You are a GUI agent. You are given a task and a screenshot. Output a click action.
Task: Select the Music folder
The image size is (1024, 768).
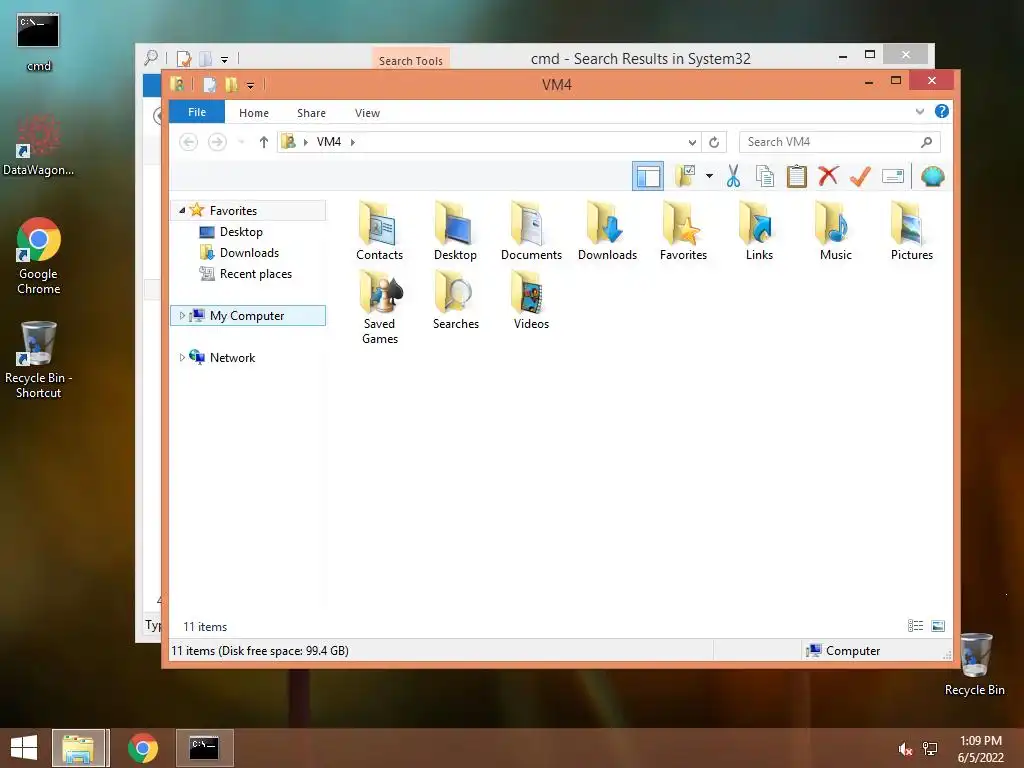click(835, 231)
